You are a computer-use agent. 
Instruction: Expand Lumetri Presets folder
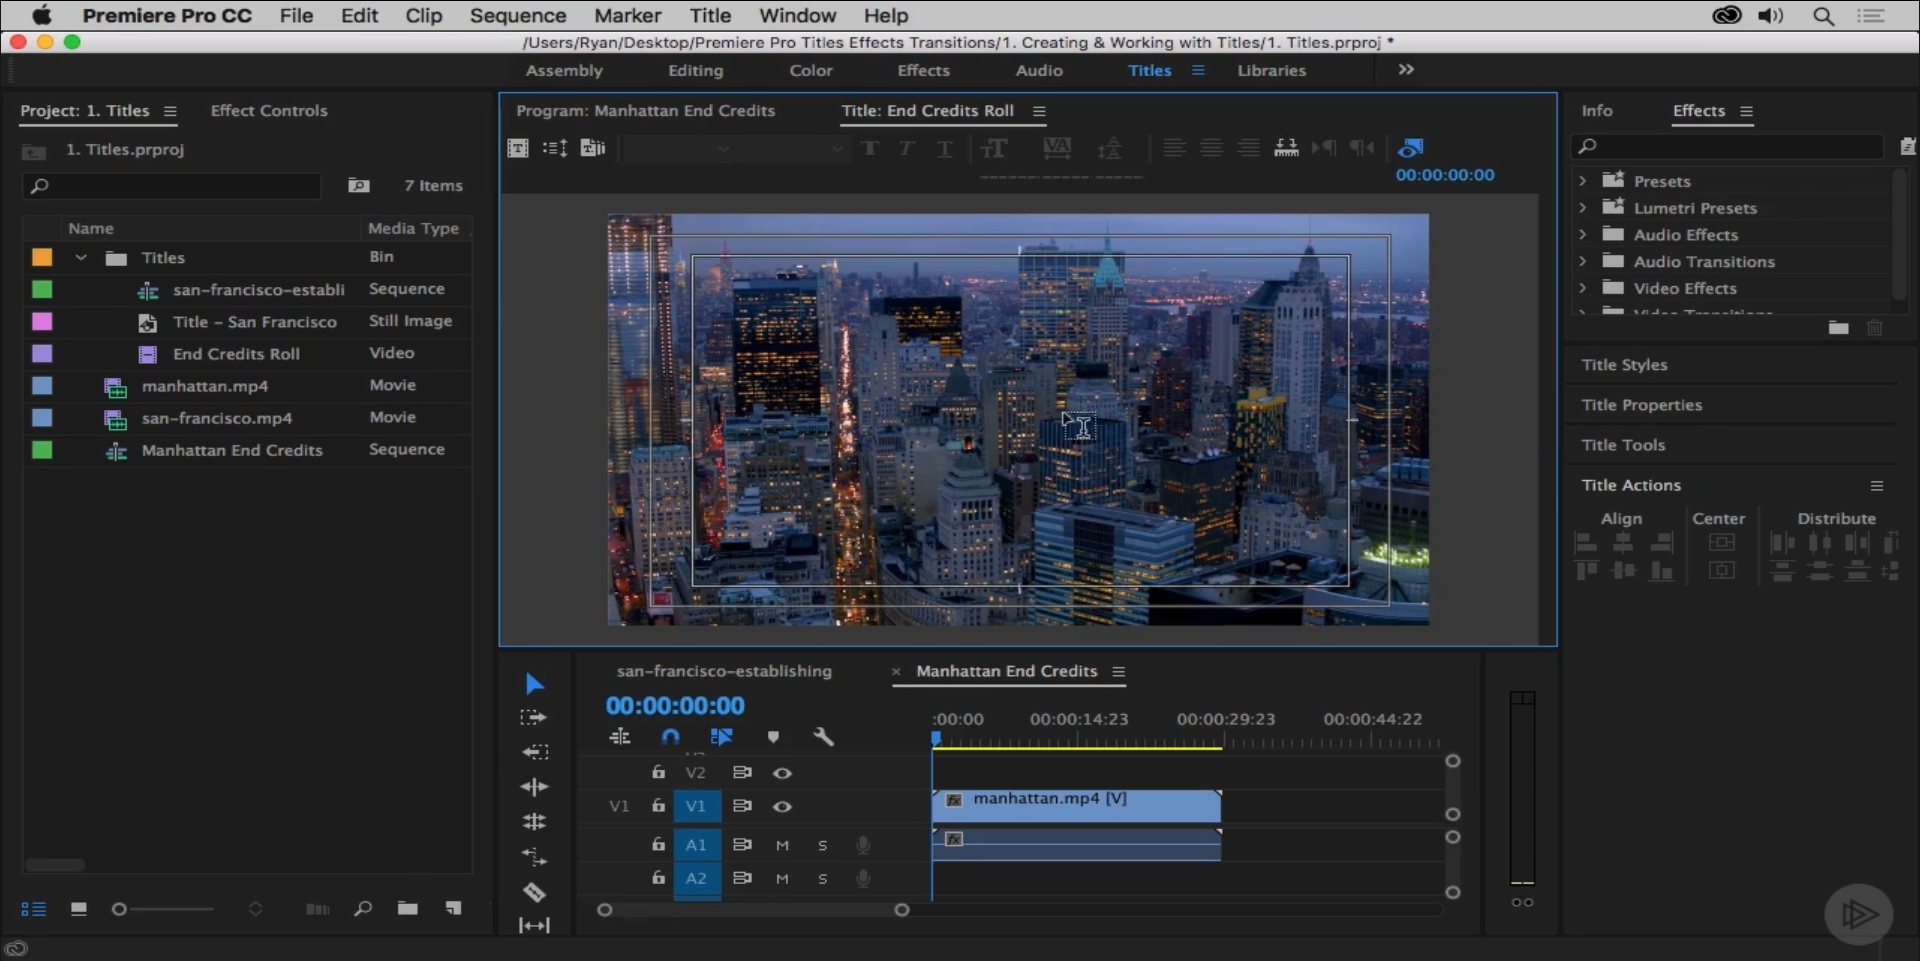pyautogui.click(x=1582, y=208)
